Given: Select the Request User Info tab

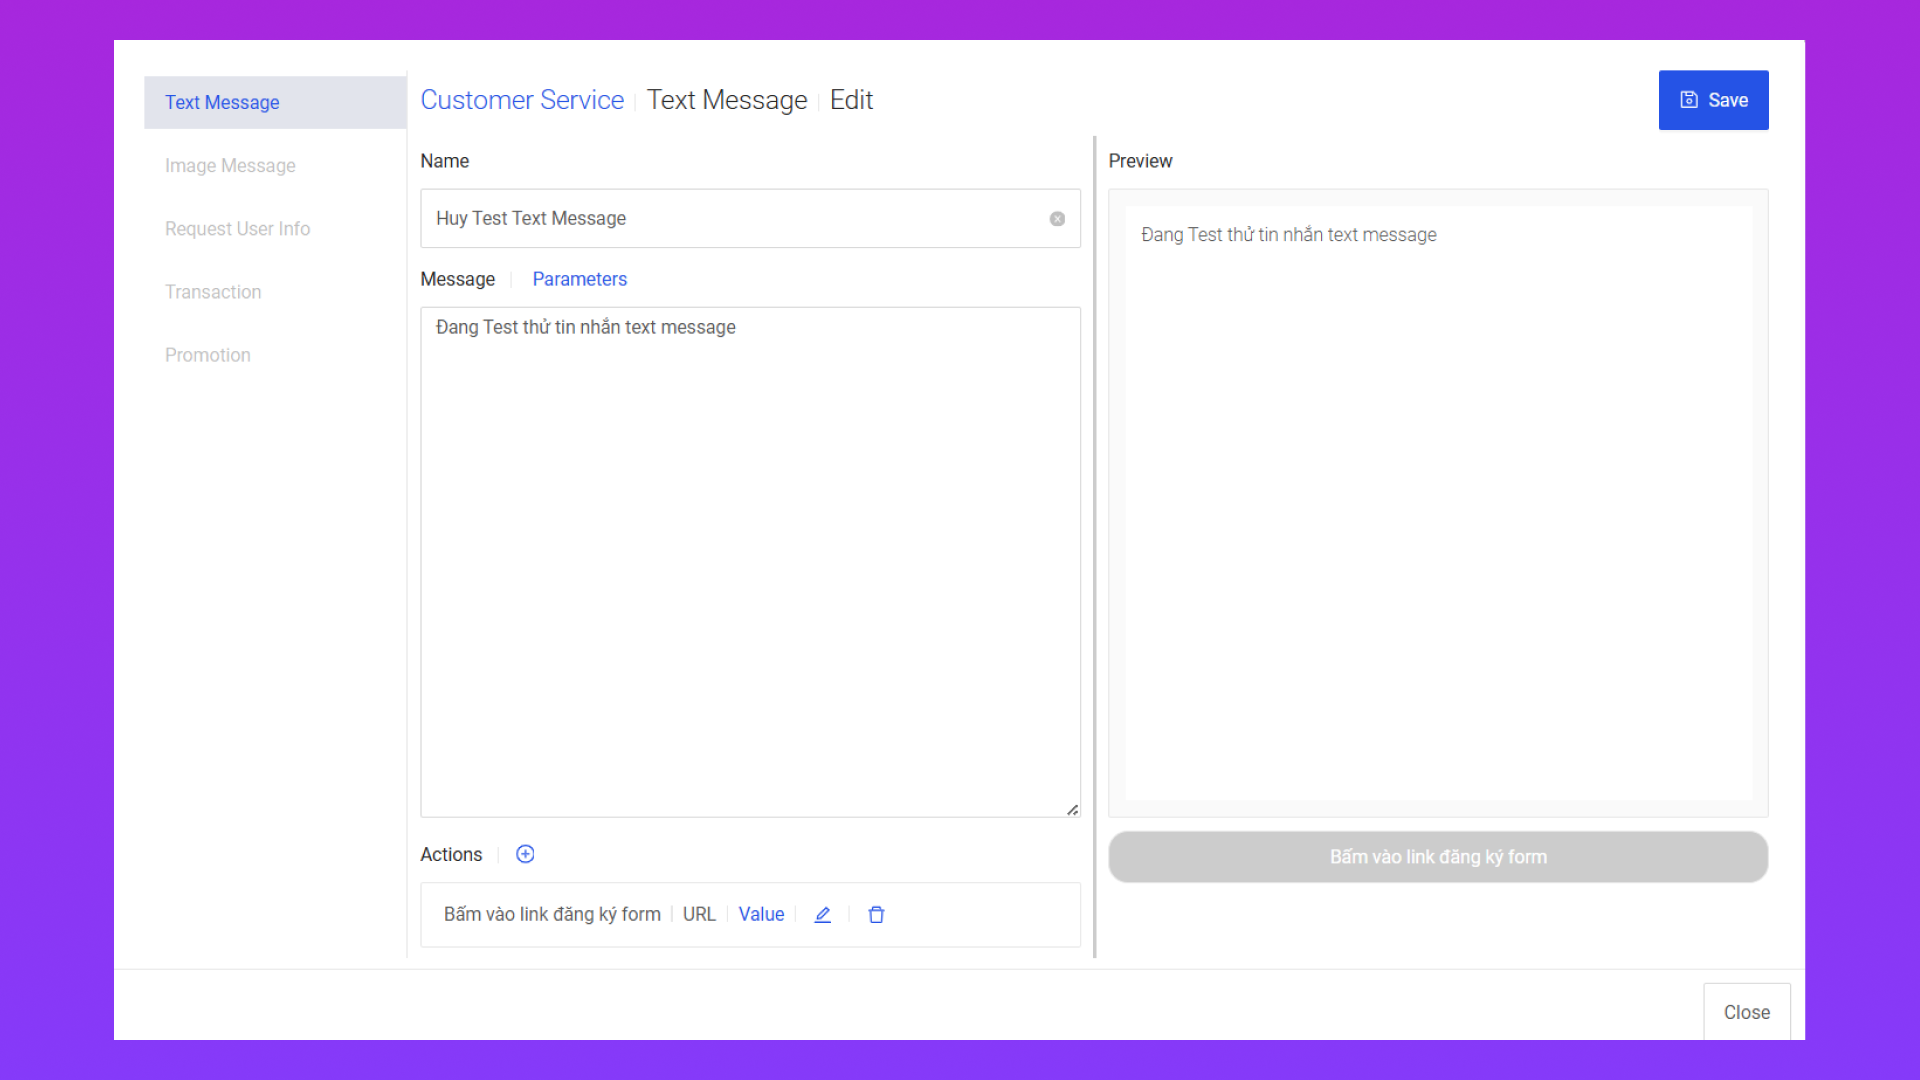Looking at the screenshot, I should (x=237, y=229).
